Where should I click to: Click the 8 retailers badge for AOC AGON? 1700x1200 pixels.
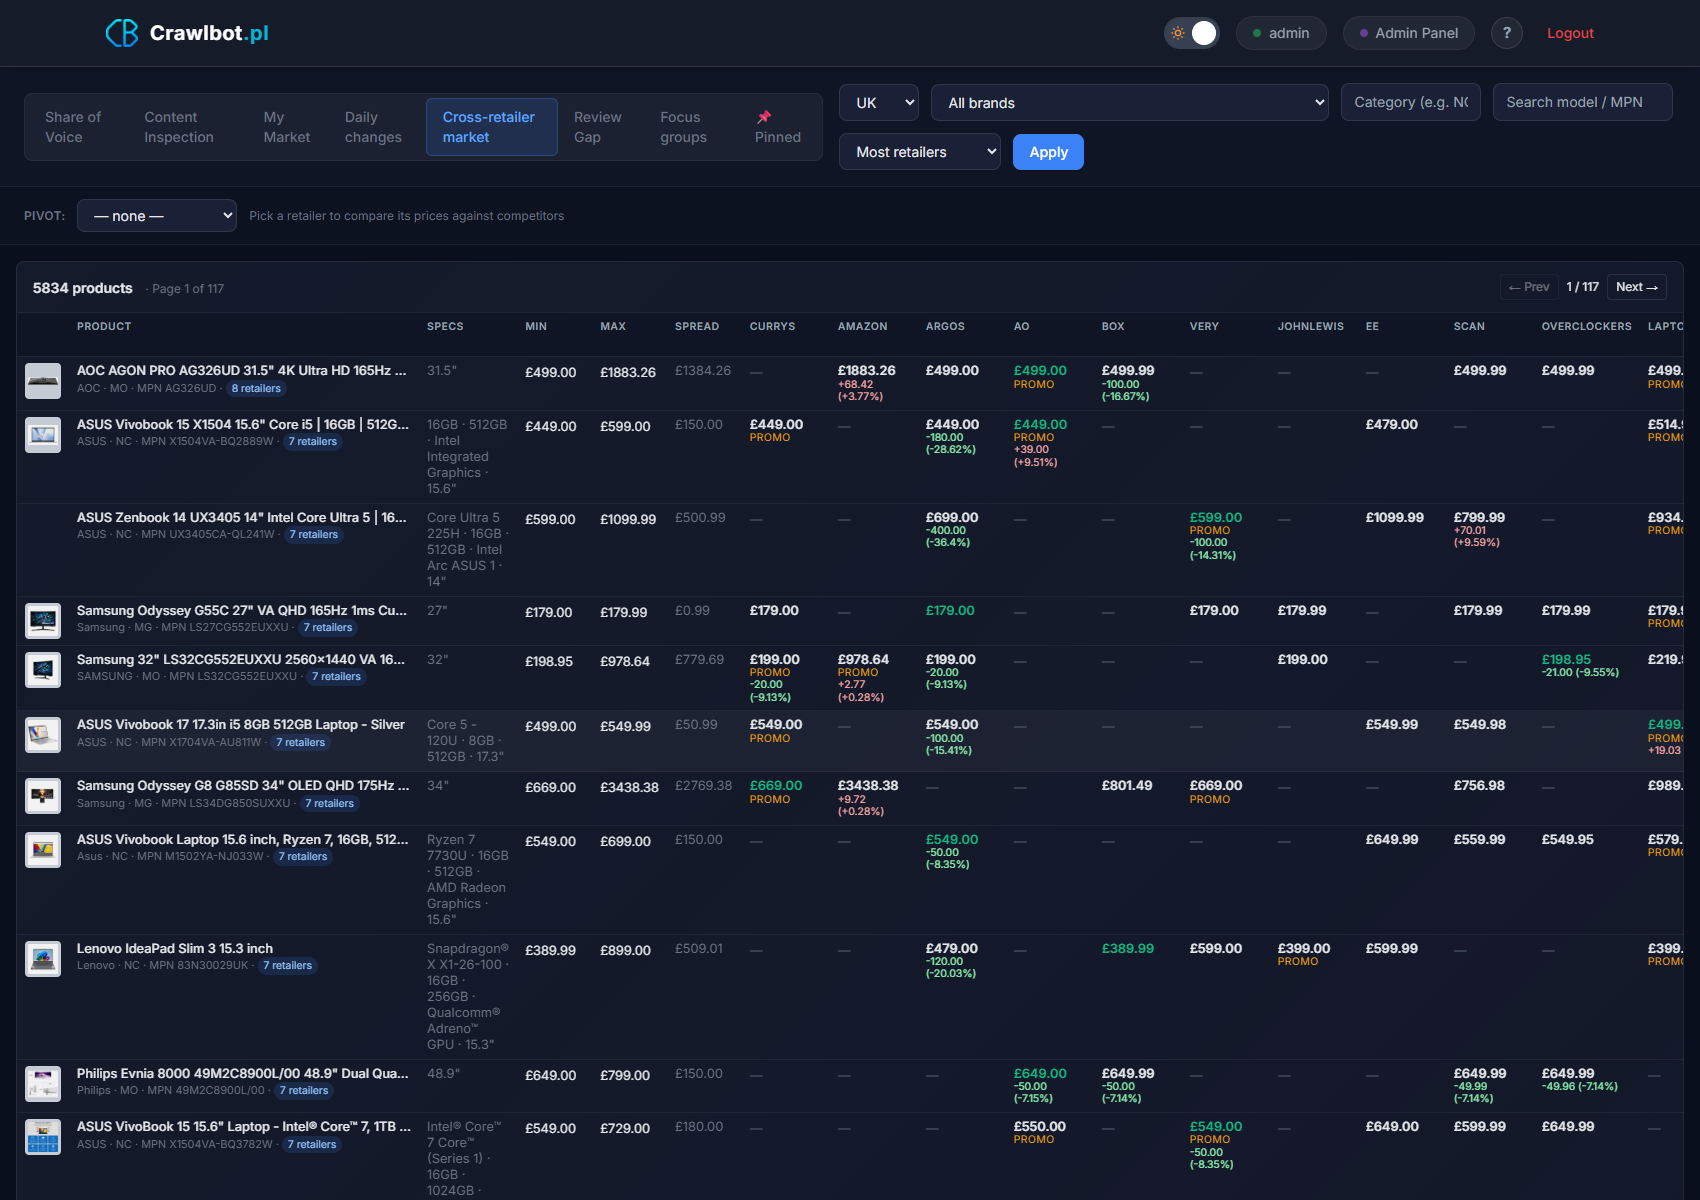pos(256,389)
